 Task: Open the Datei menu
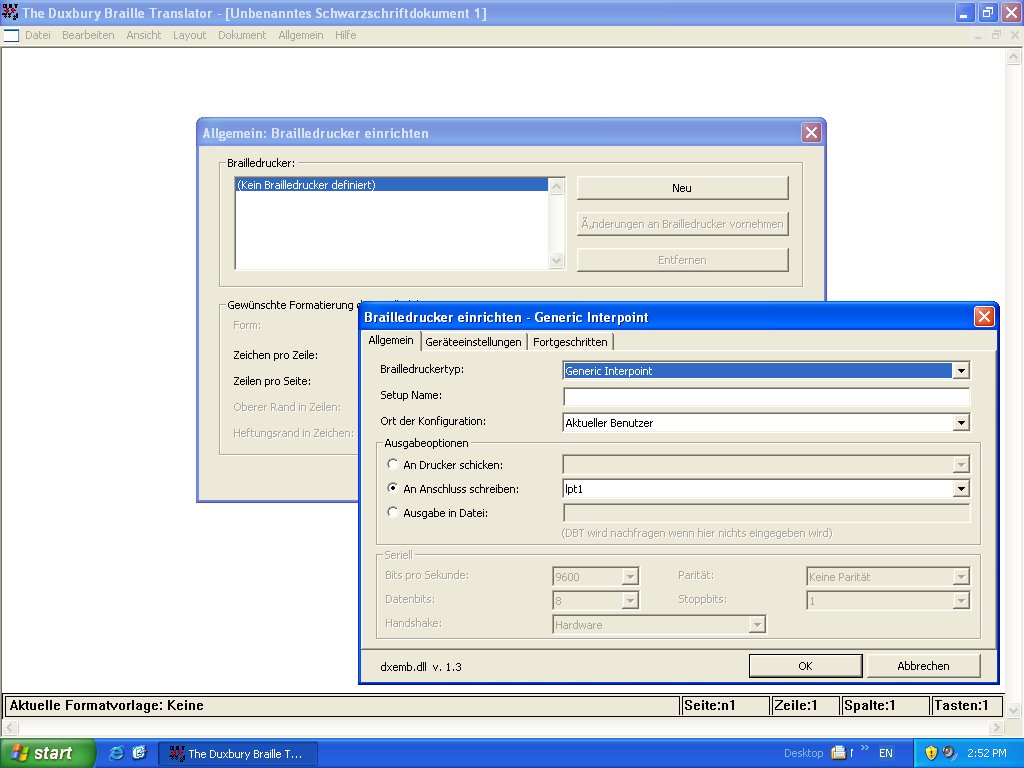click(x=38, y=35)
